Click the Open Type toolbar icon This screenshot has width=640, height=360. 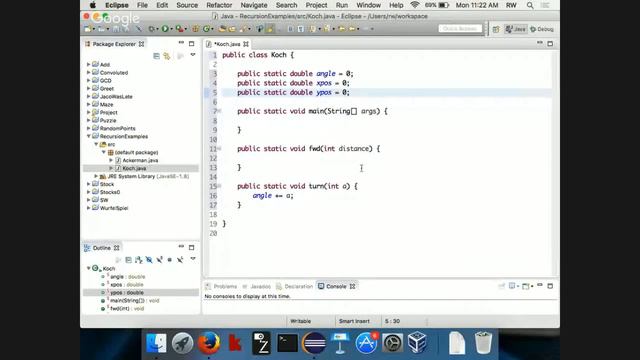coord(221,29)
